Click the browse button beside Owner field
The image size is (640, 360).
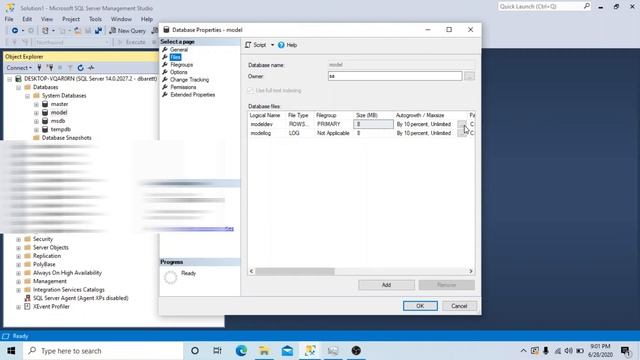(x=469, y=76)
